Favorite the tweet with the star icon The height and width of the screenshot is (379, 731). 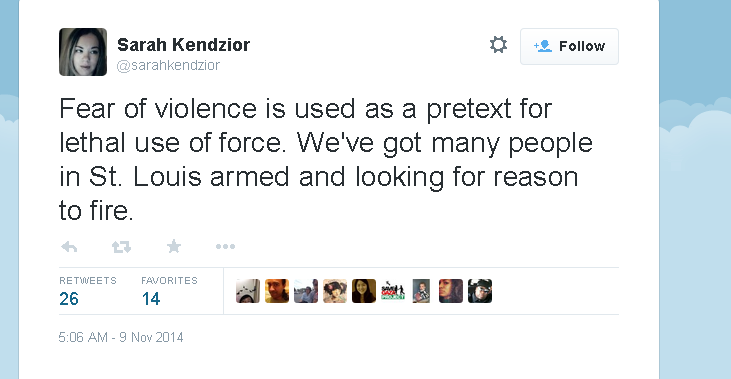pos(174,246)
